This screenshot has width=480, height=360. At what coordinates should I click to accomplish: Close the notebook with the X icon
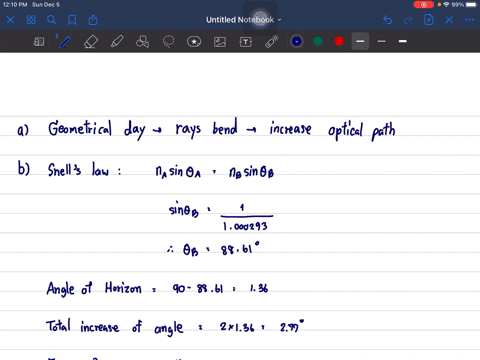[10, 20]
